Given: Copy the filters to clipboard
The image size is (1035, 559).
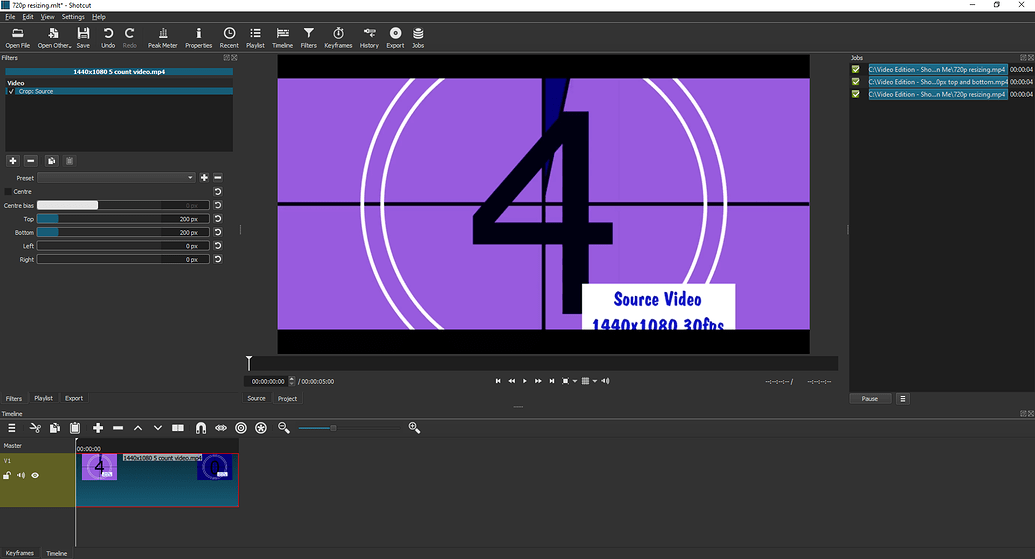Looking at the screenshot, I should pyautogui.click(x=51, y=160).
